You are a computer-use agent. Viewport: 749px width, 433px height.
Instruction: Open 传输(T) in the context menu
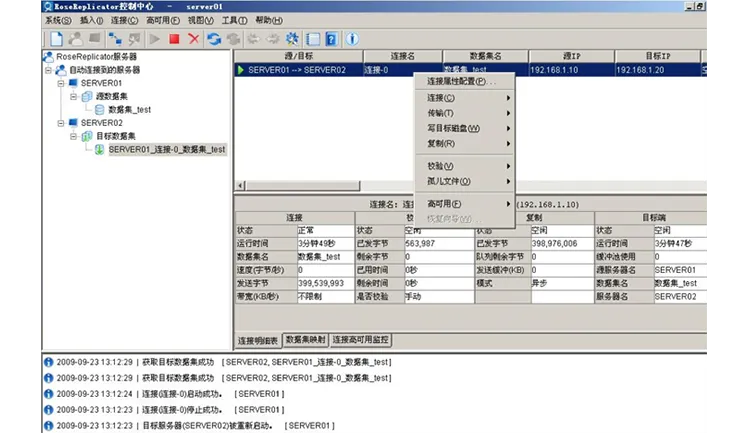click(x=464, y=113)
